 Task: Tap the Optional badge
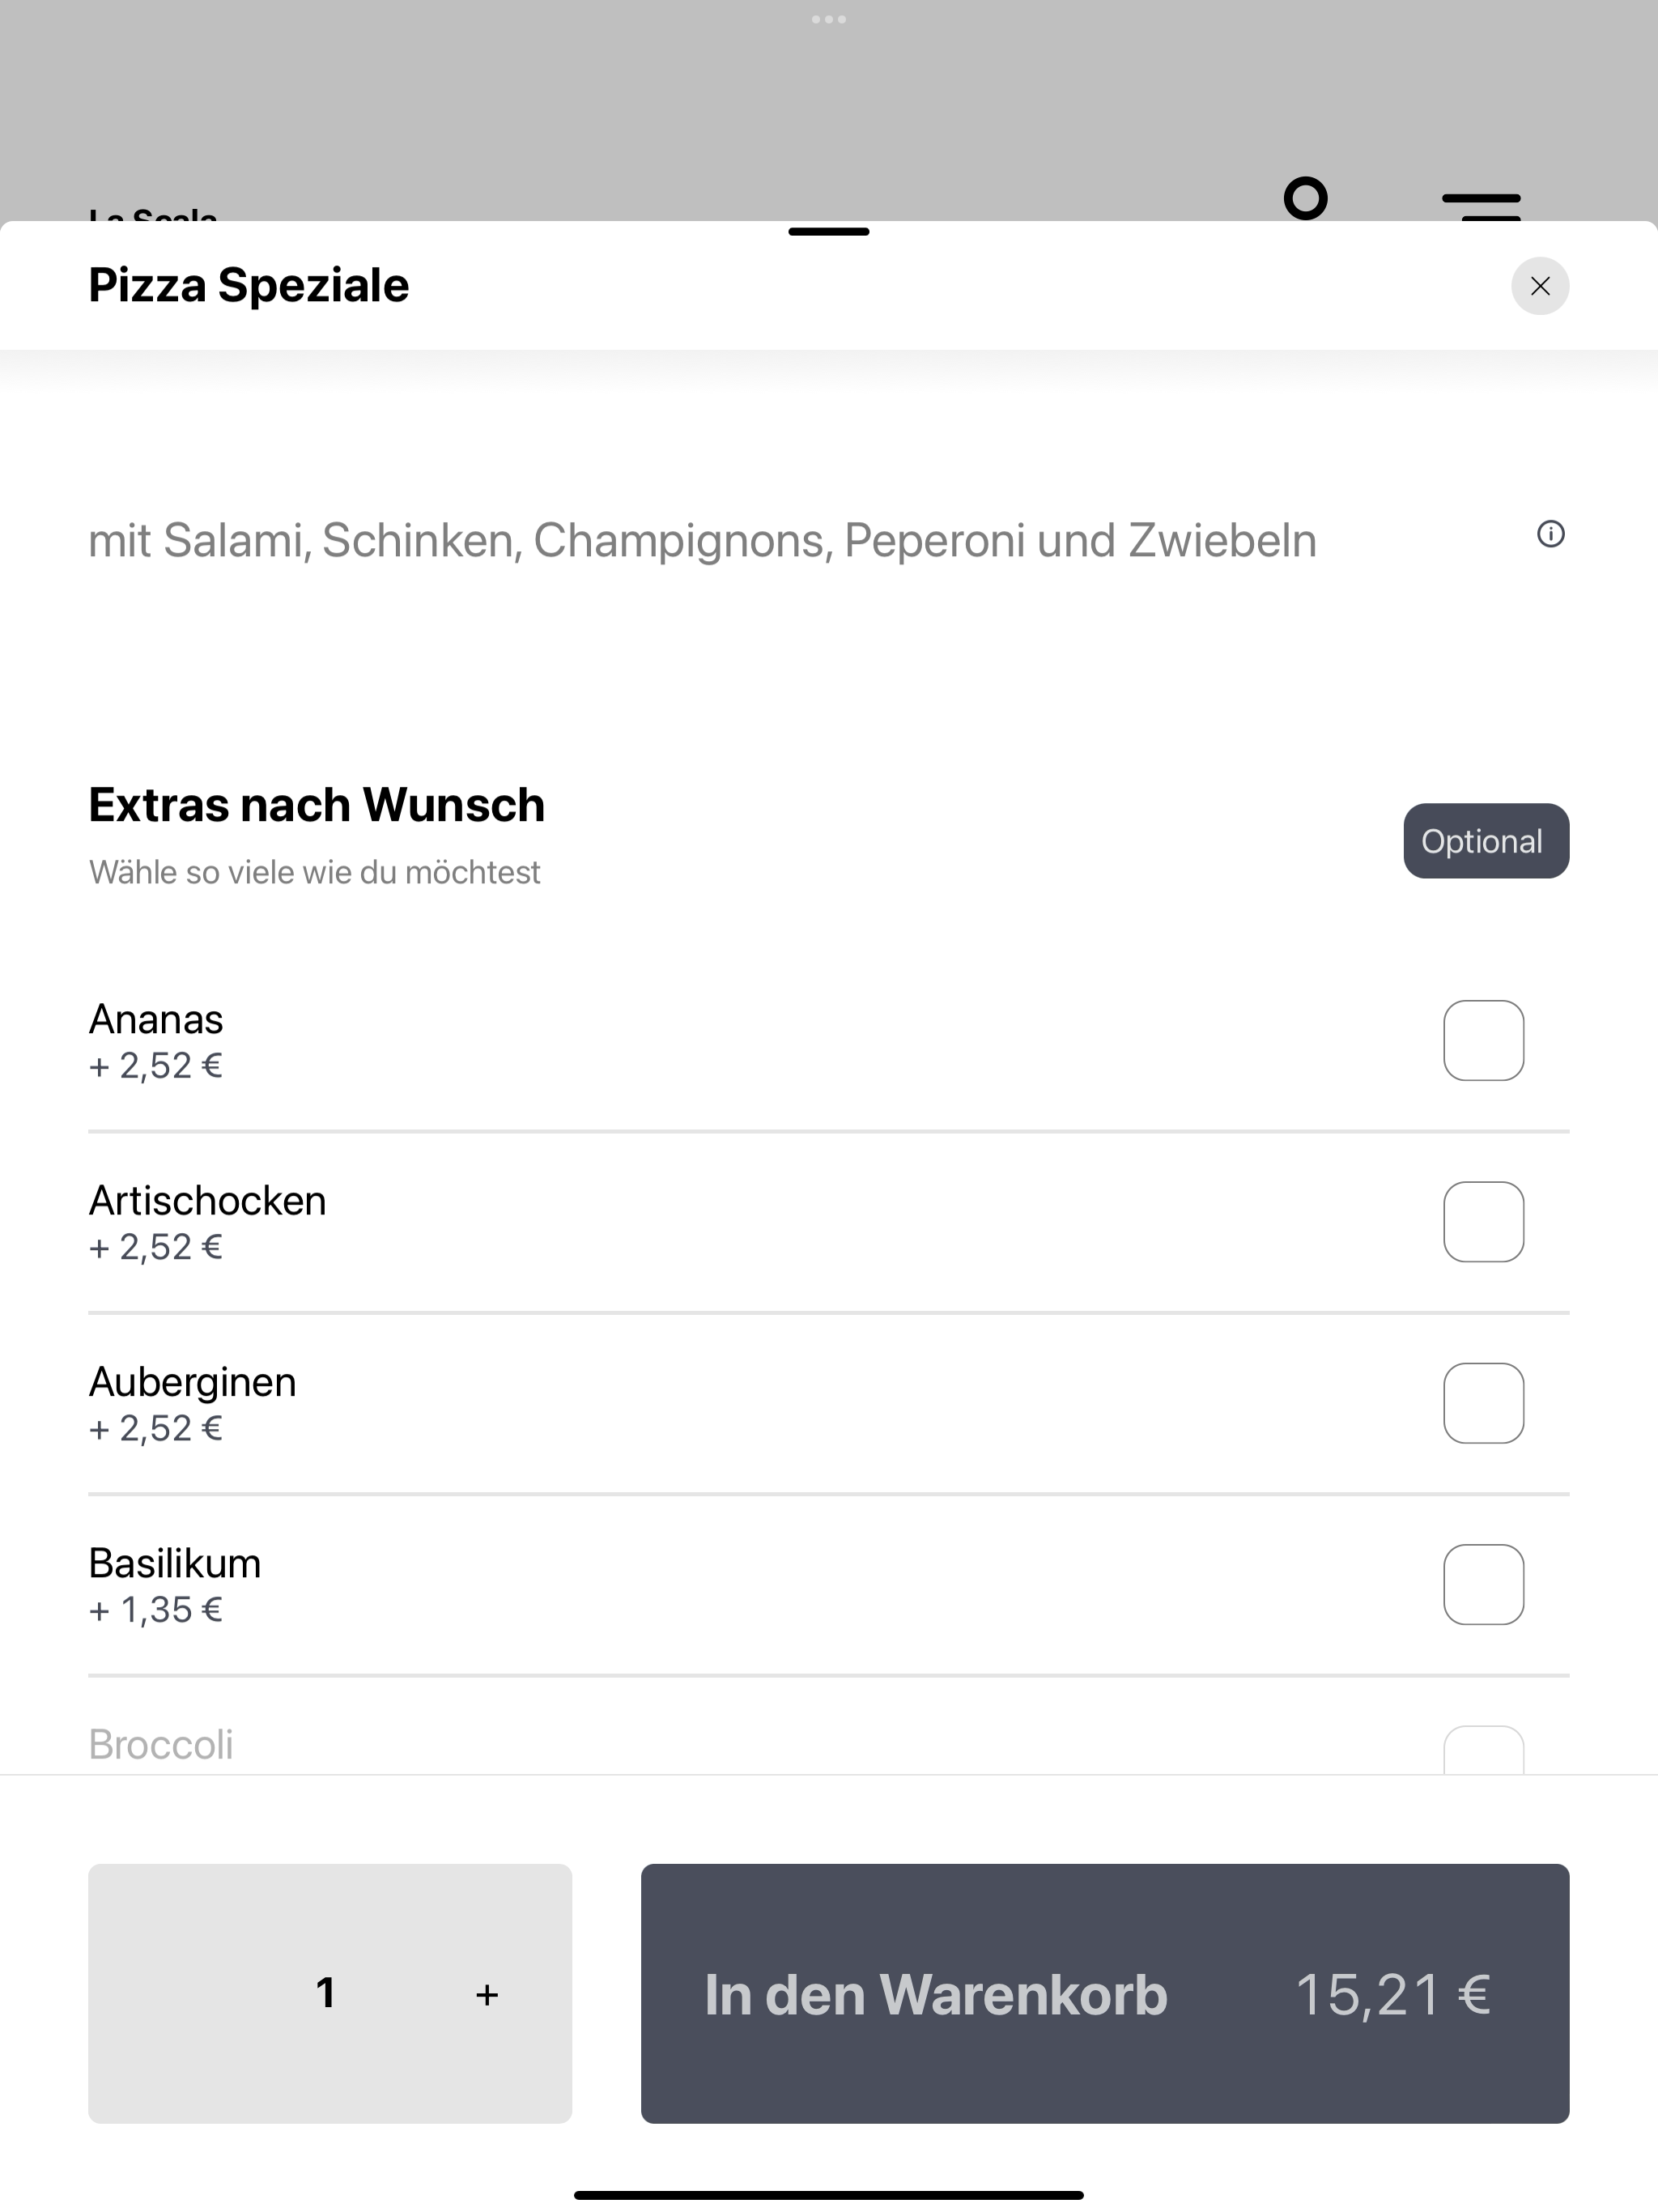1486,841
